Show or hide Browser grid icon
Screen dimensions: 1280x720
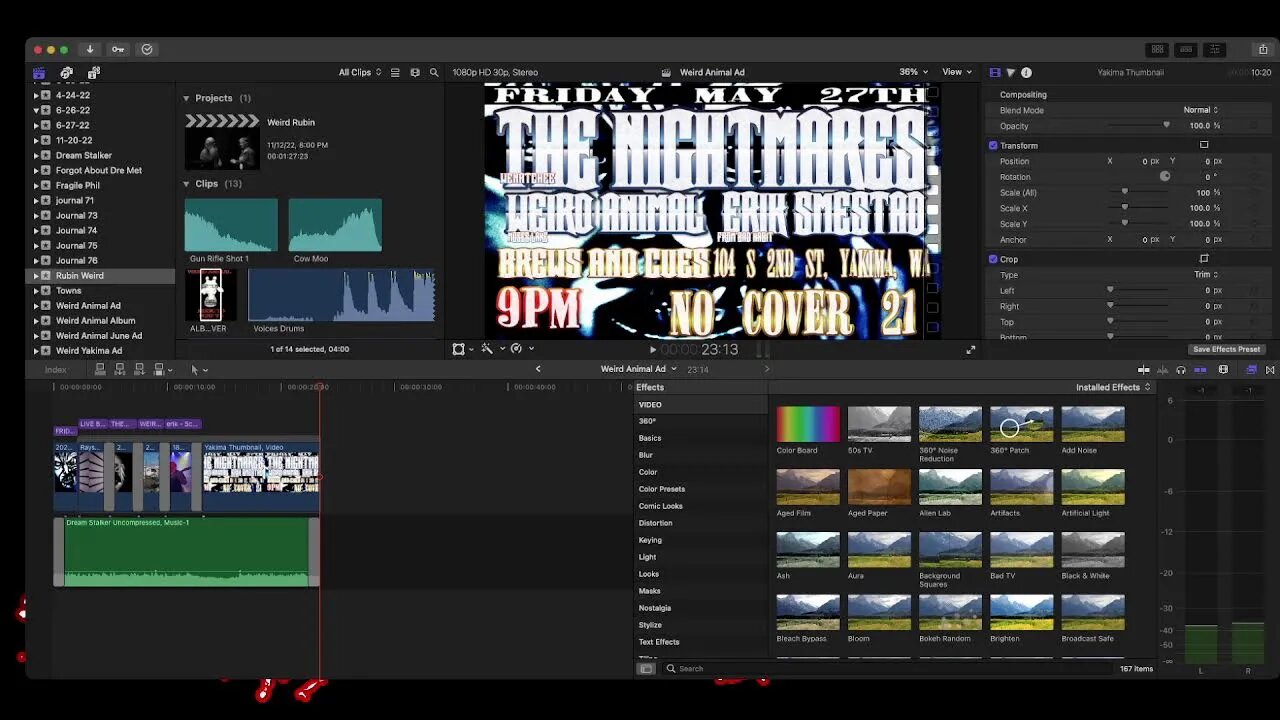pyautogui.click(x=1157, y=49)
